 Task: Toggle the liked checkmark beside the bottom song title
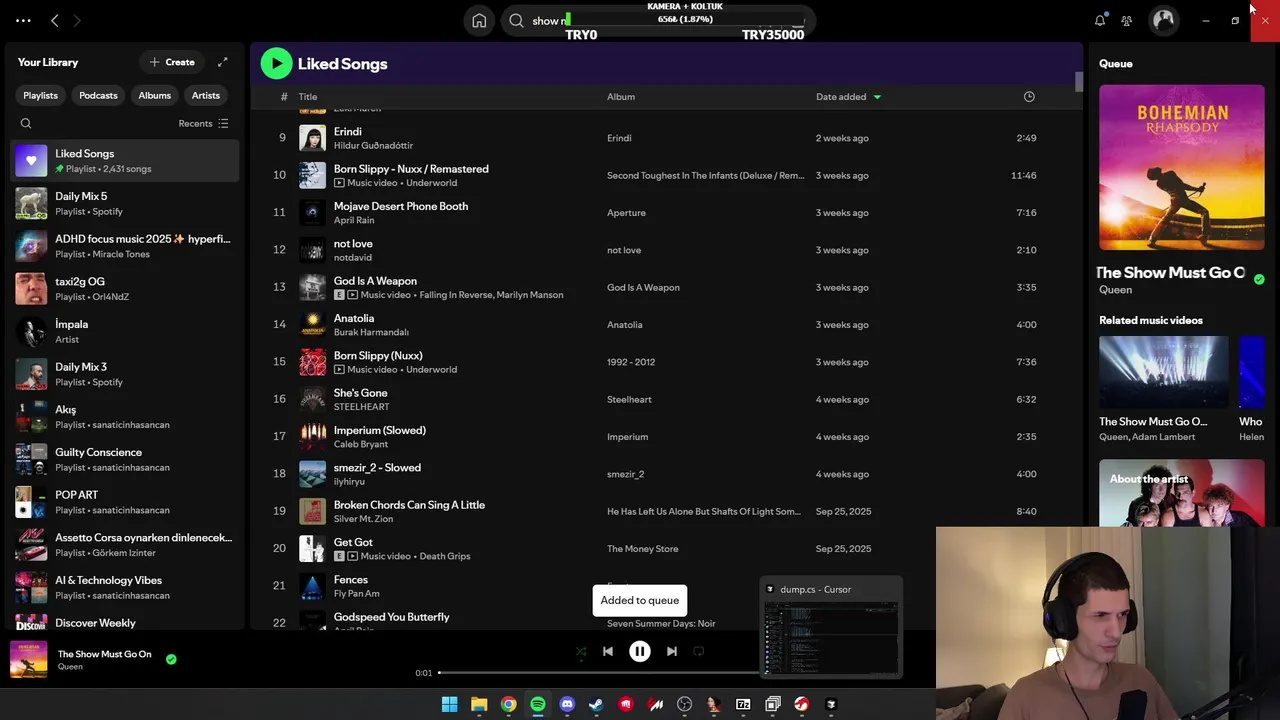171,659
